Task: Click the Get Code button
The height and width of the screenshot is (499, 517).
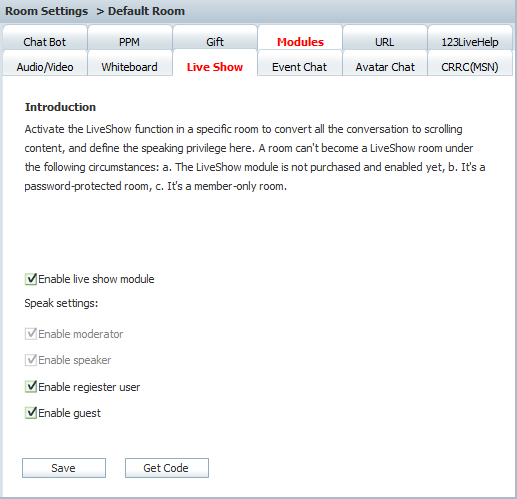Action: 167,468
